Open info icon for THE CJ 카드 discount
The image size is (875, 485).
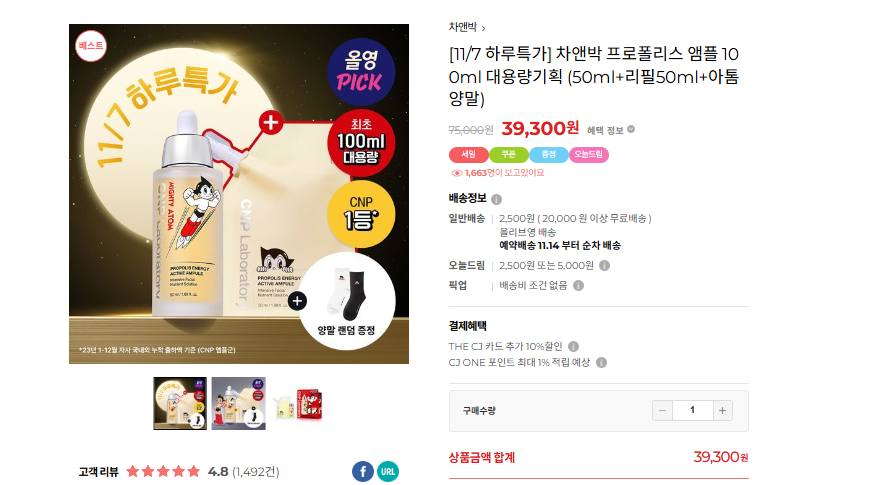point(573,347)
